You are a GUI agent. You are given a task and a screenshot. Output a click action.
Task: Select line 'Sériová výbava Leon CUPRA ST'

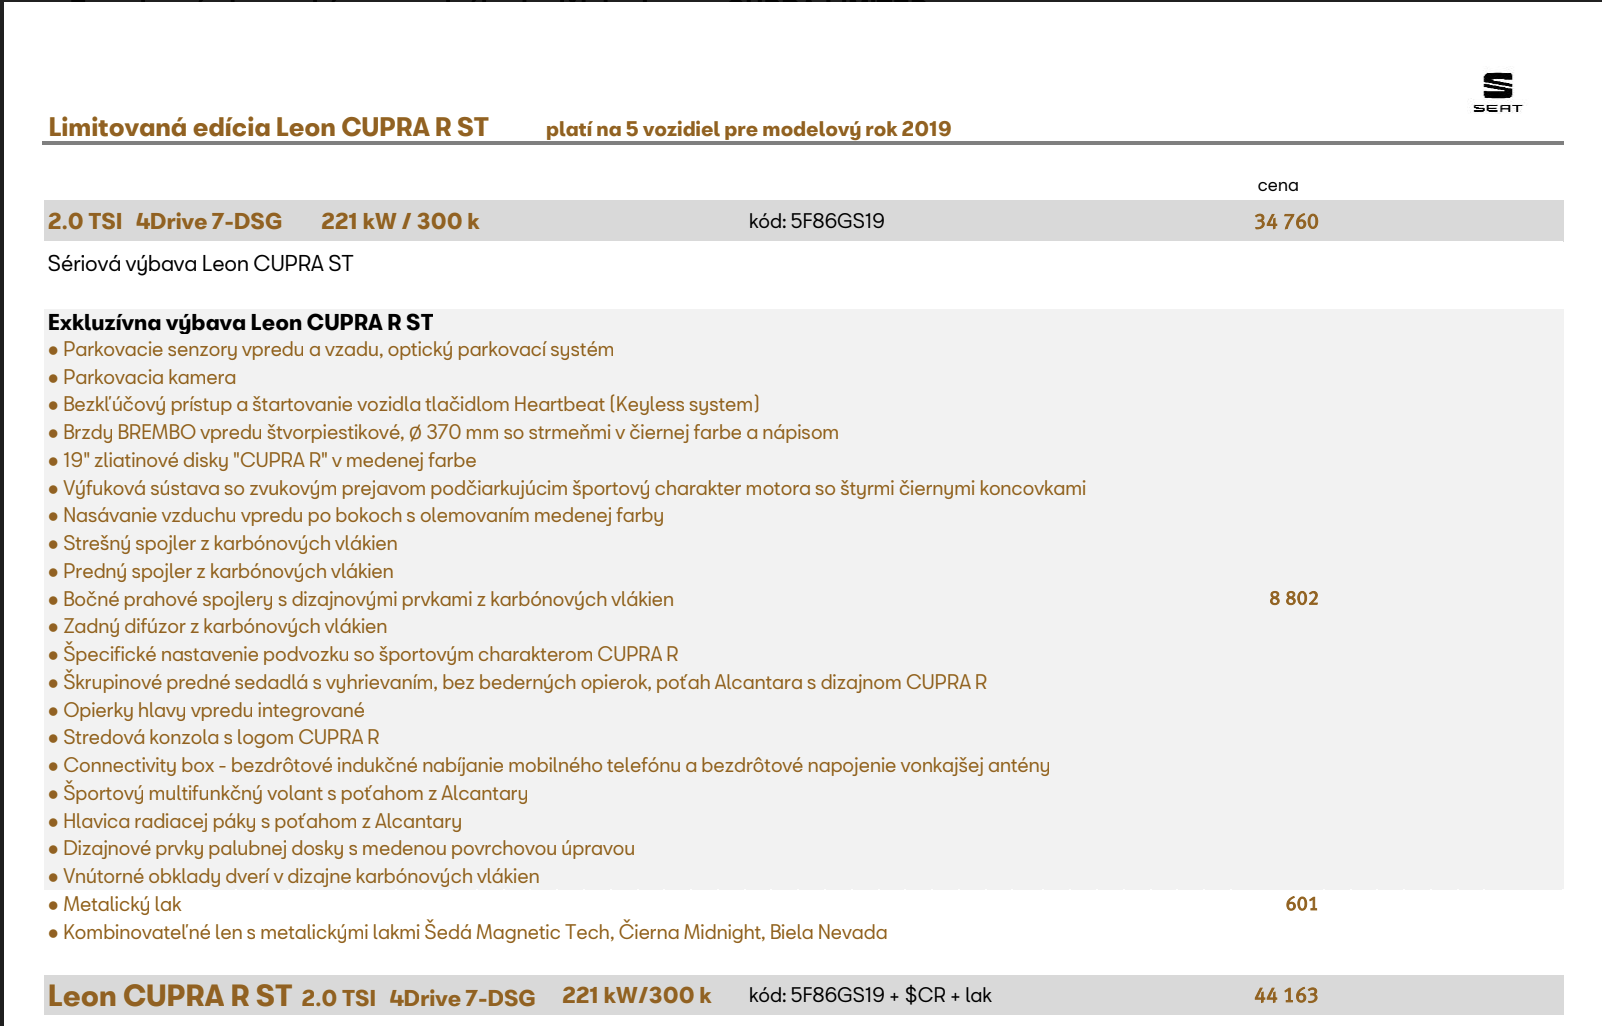click(x=200, y=264)
